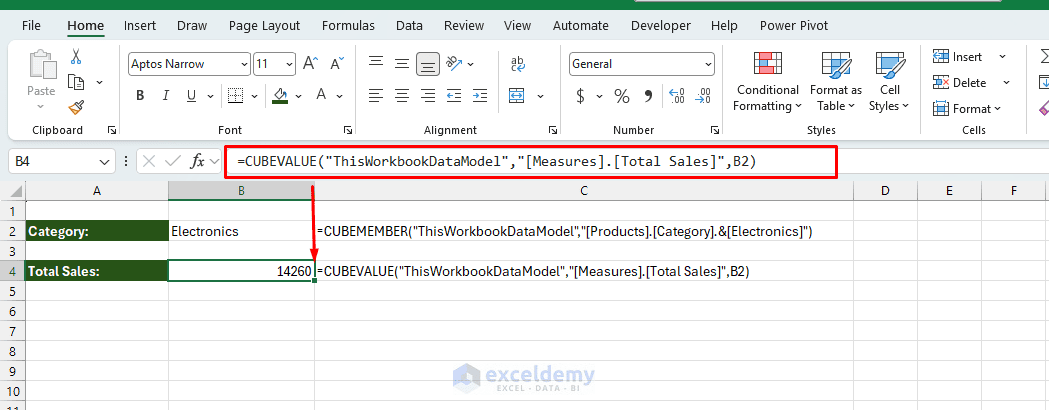The height and width of the screenshot is (410, 1049).
Task: Expand the Borders dropdown arrow
Action: [254, 96]
